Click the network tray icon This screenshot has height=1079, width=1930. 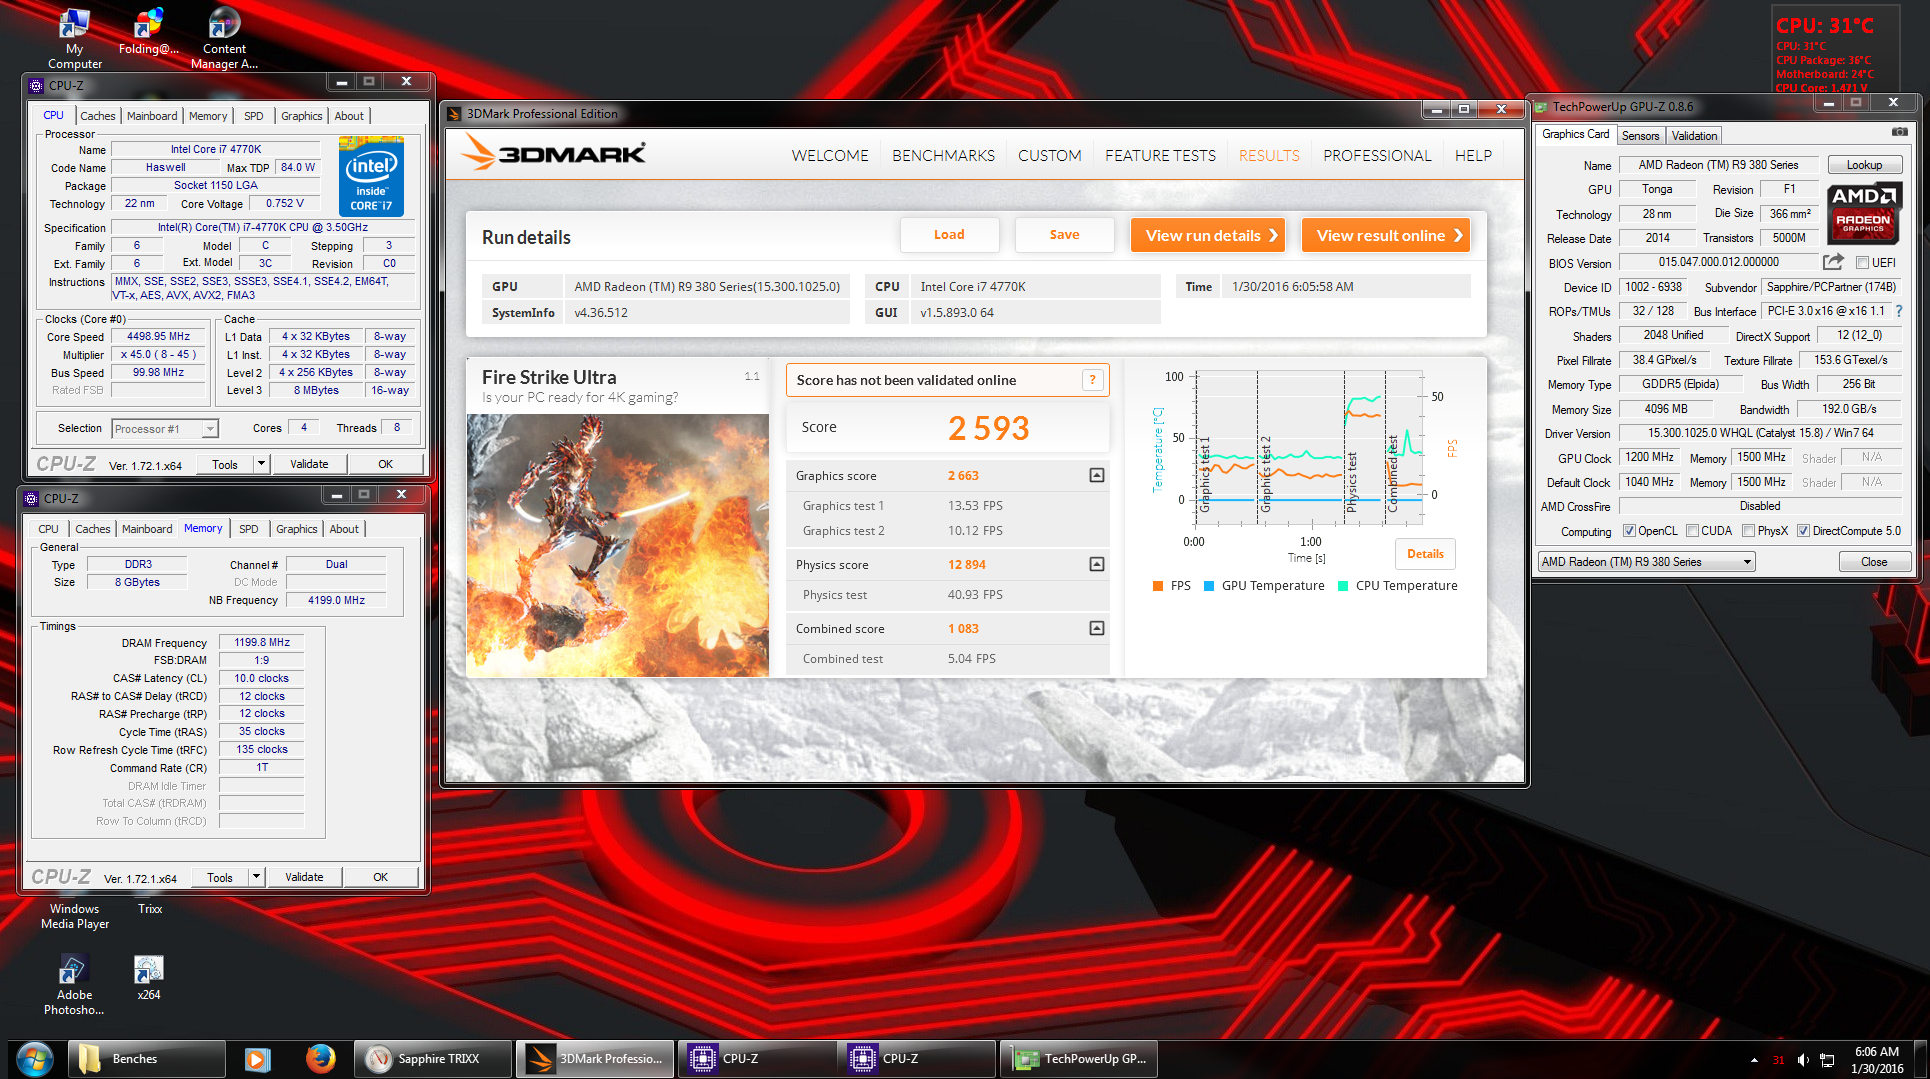[1827, 1060]
